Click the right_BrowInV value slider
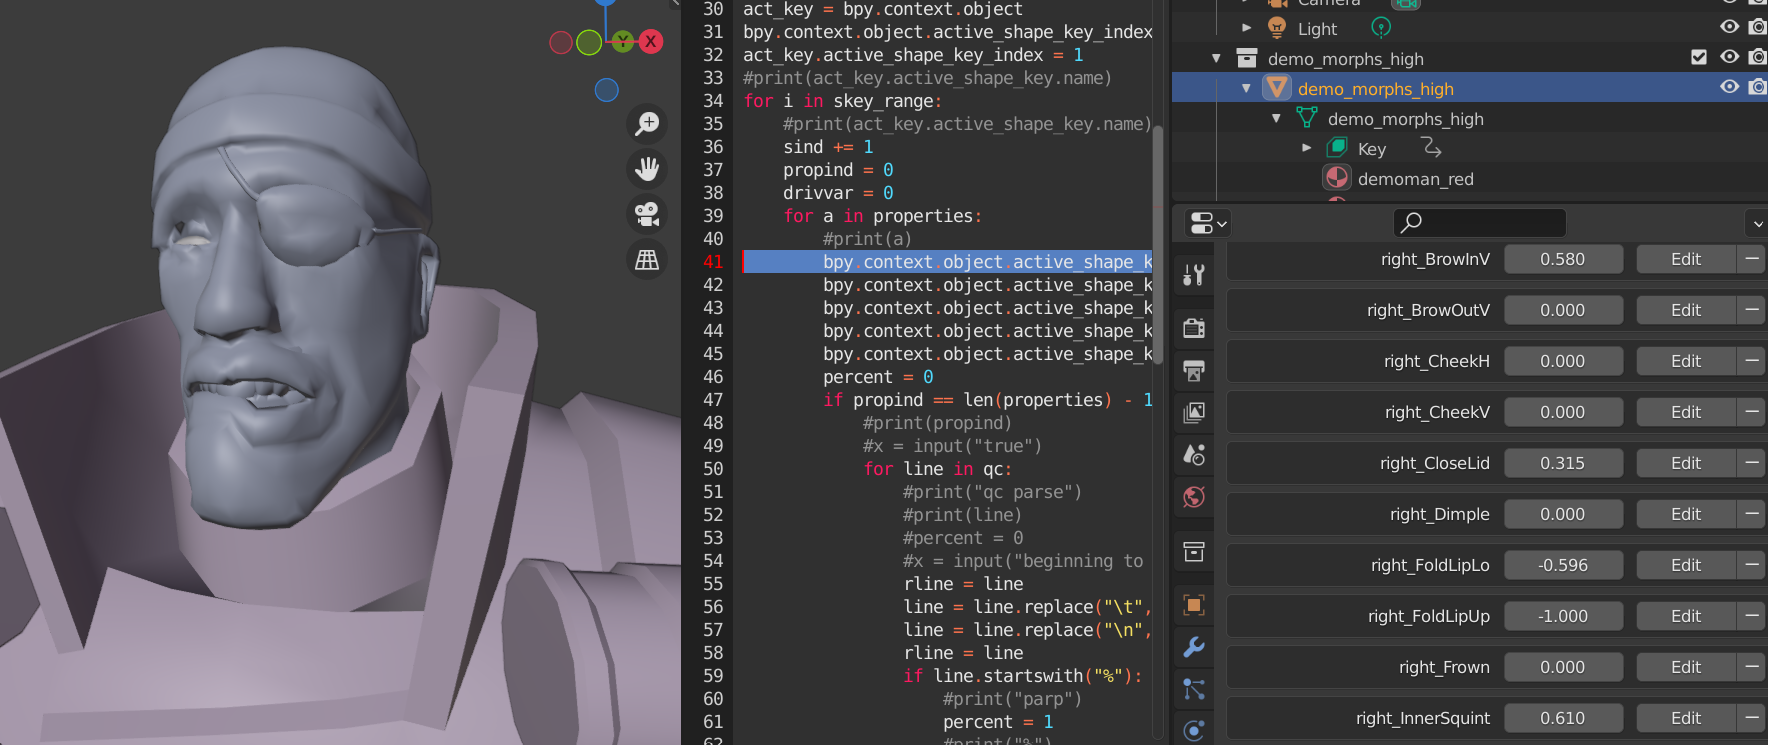Screen dimensions: 1768x745 click(1564, 259)
